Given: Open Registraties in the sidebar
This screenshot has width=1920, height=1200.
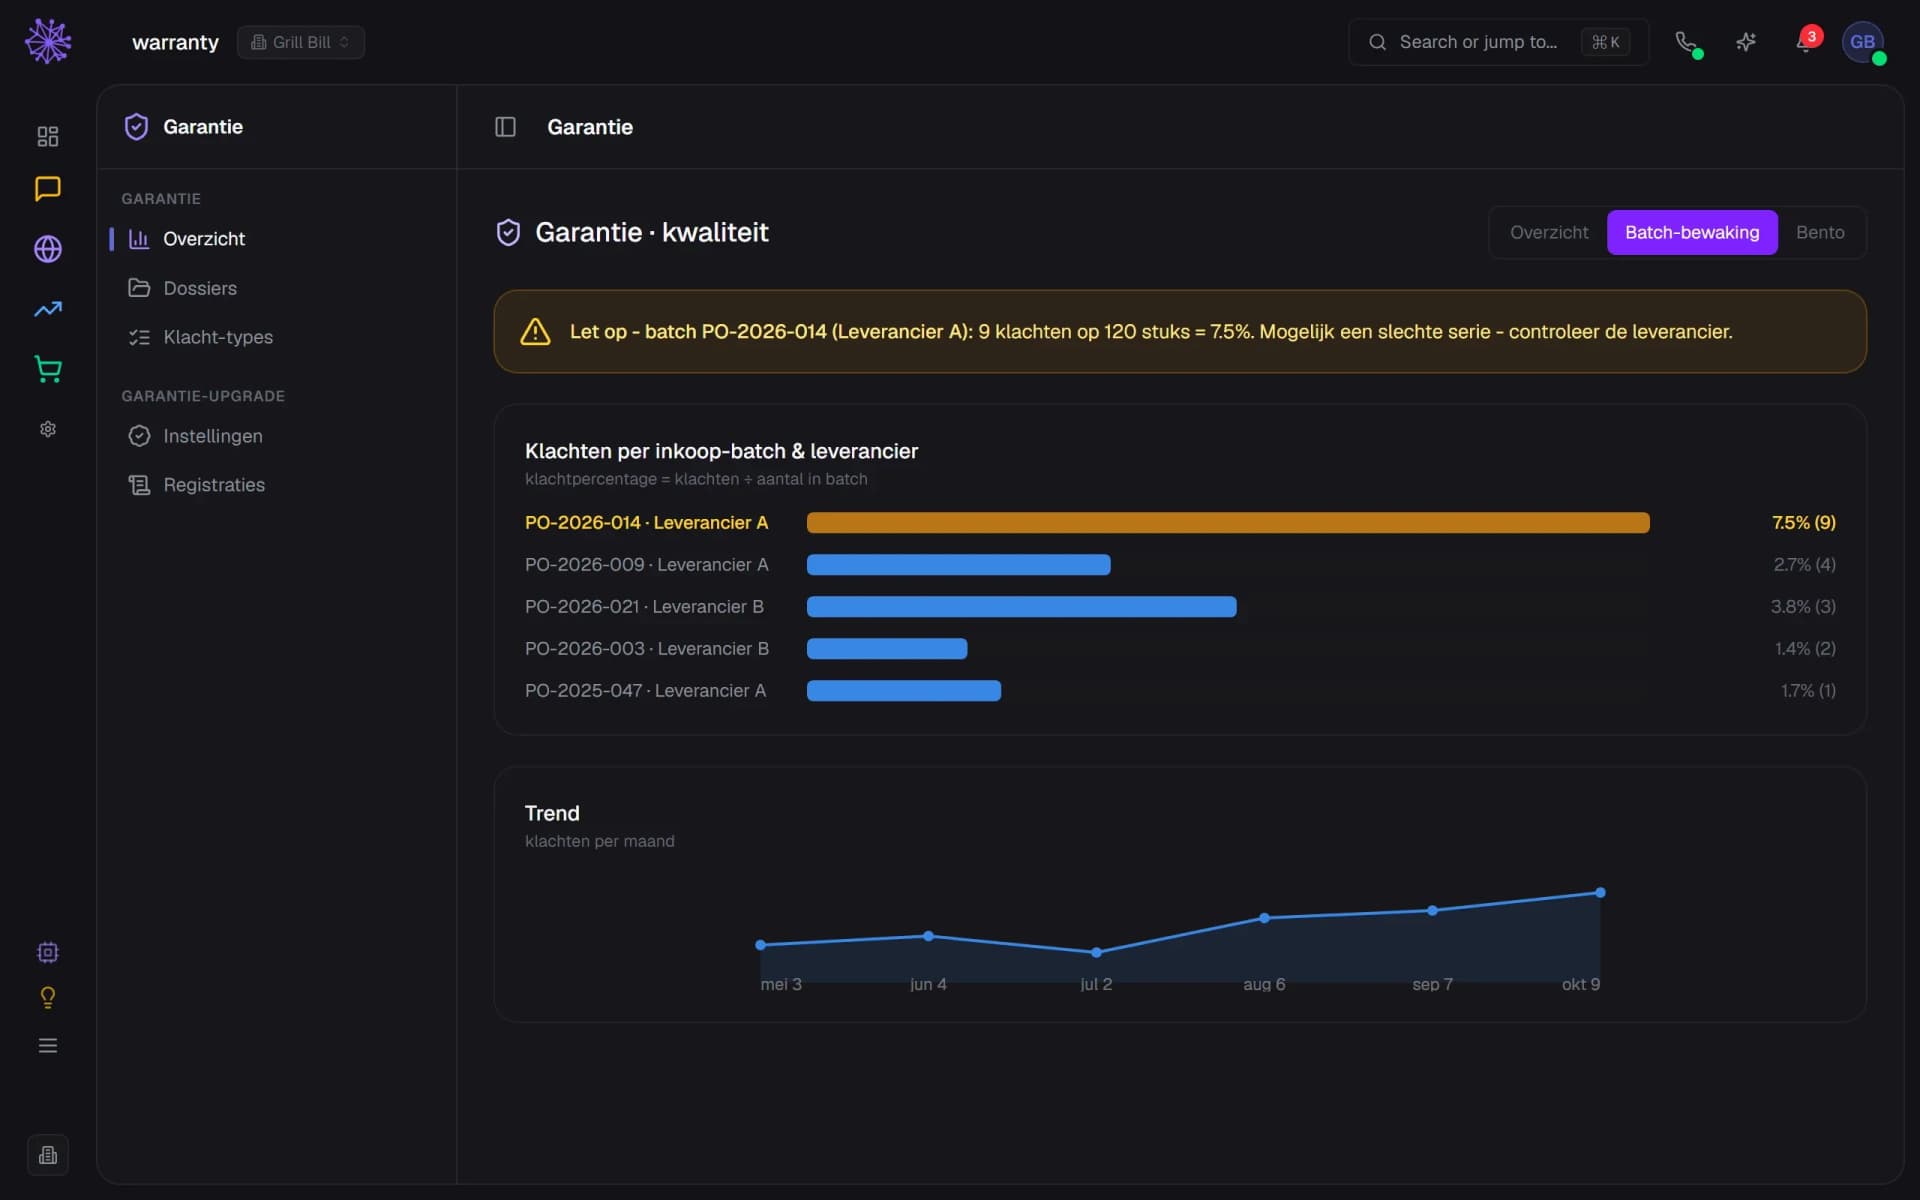Looking at the screenshot, I should coord(276,485).
